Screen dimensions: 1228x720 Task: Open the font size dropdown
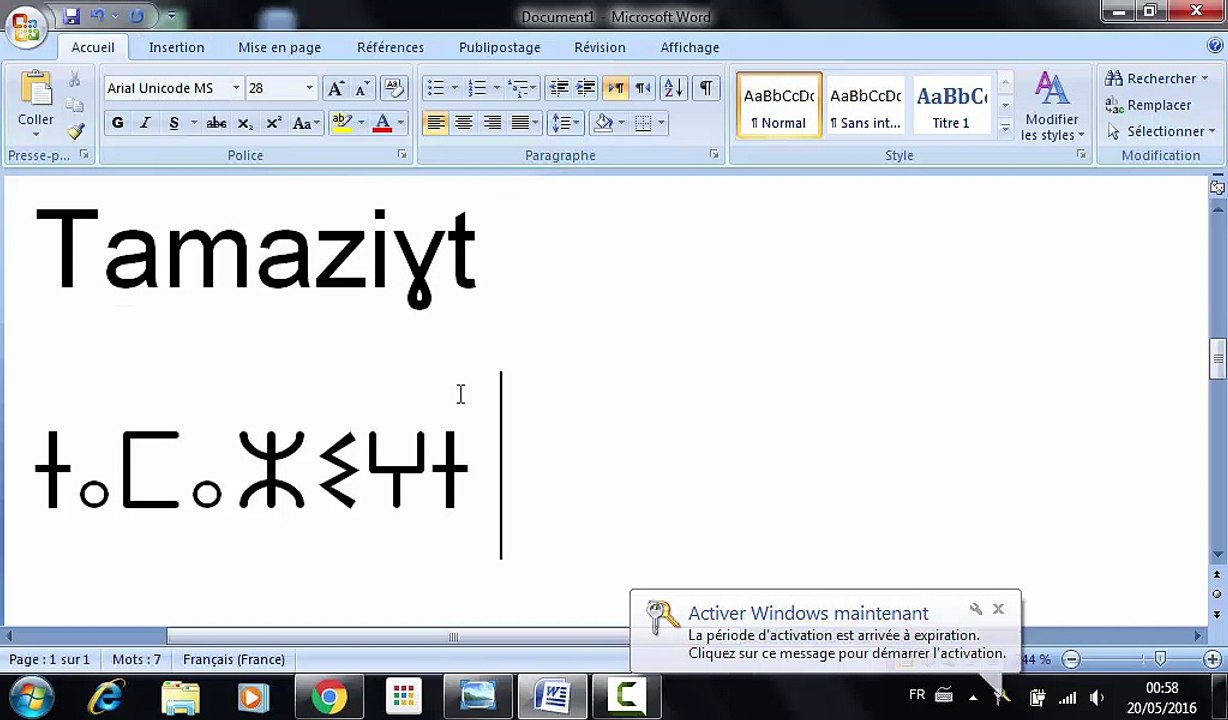pyautogui.click(x=309, y=88)
